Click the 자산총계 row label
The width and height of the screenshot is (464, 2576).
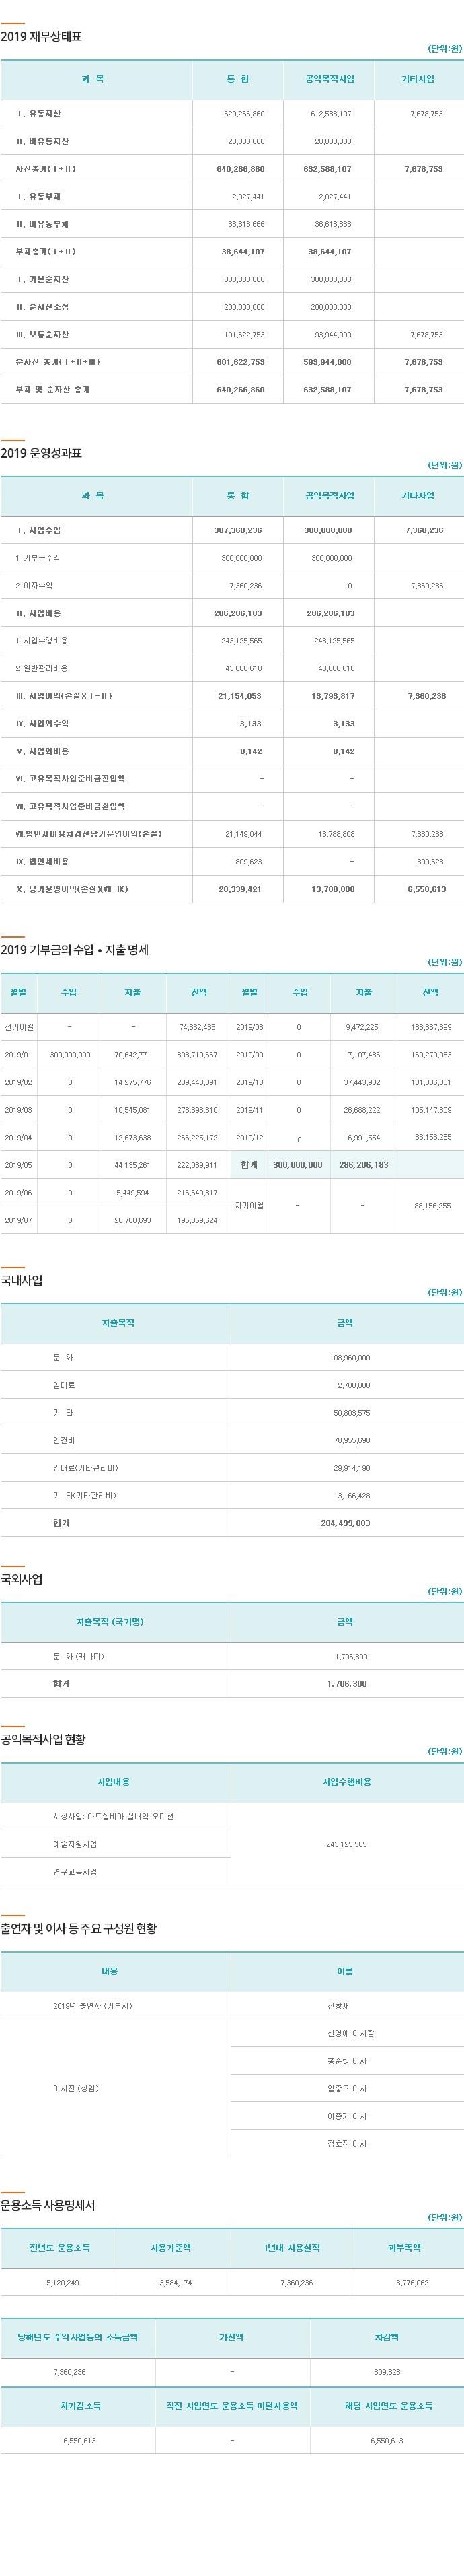pos(46,169)
